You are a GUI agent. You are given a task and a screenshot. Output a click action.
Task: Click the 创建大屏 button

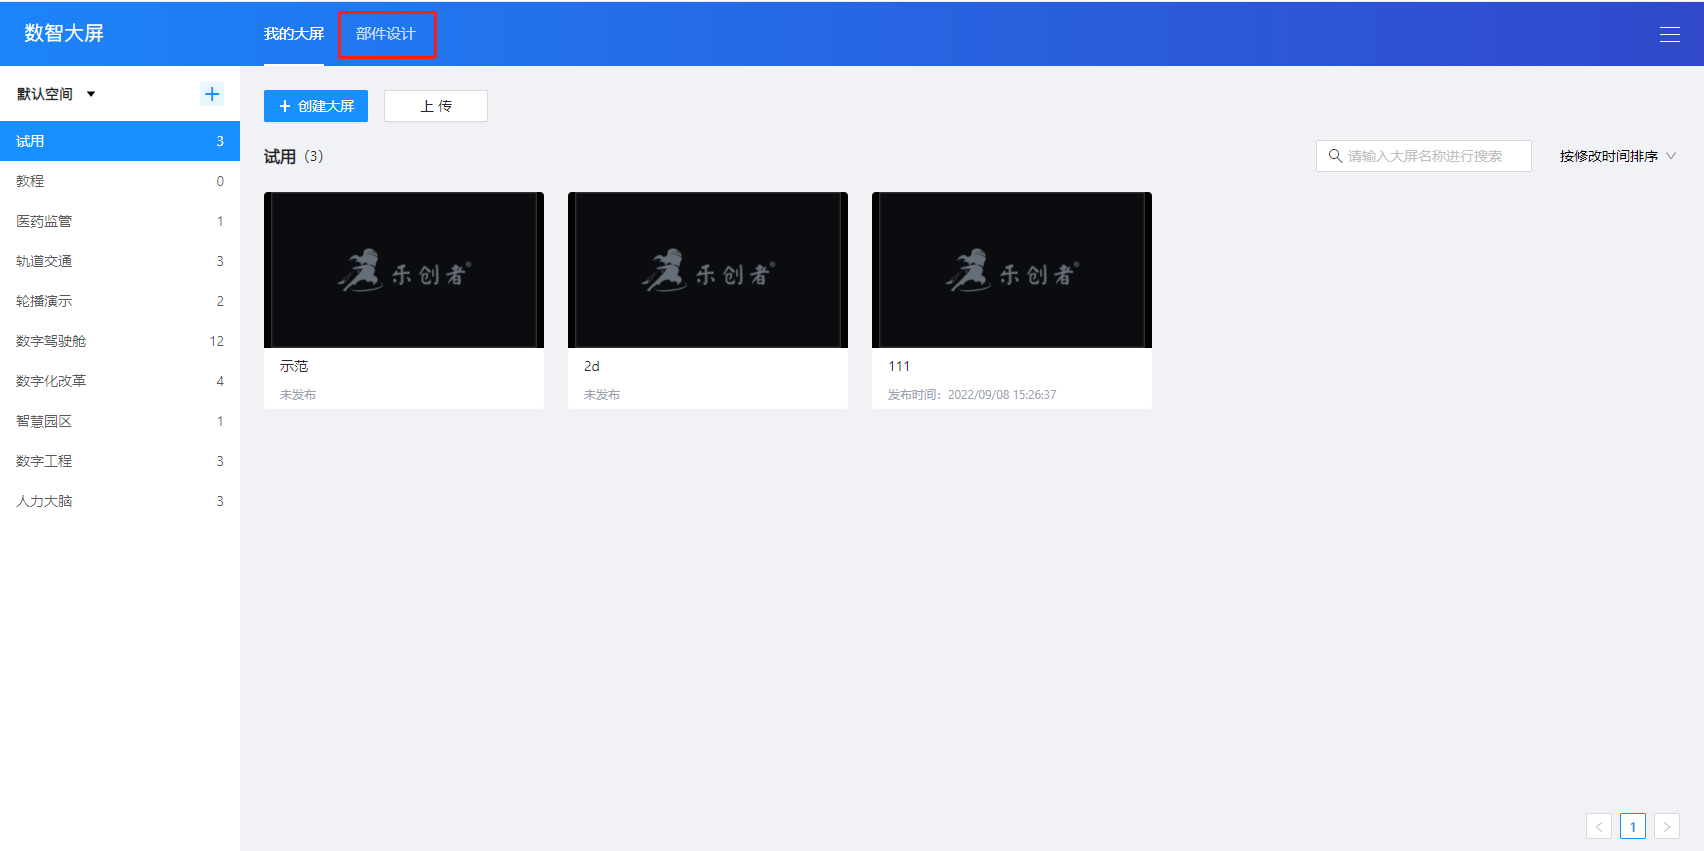click(x=316, y=106)
